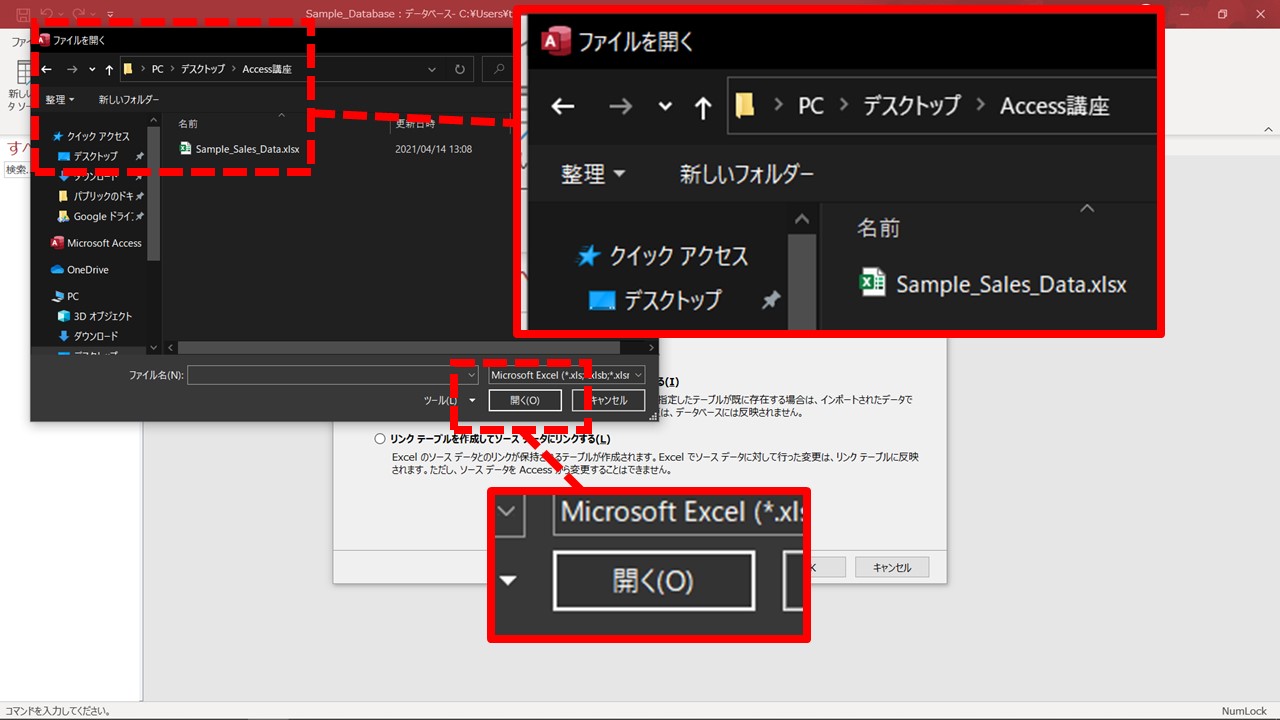1280x720 pixels.
Task: Click the horizontal scrollbar in file list
Action: point(400,348)
